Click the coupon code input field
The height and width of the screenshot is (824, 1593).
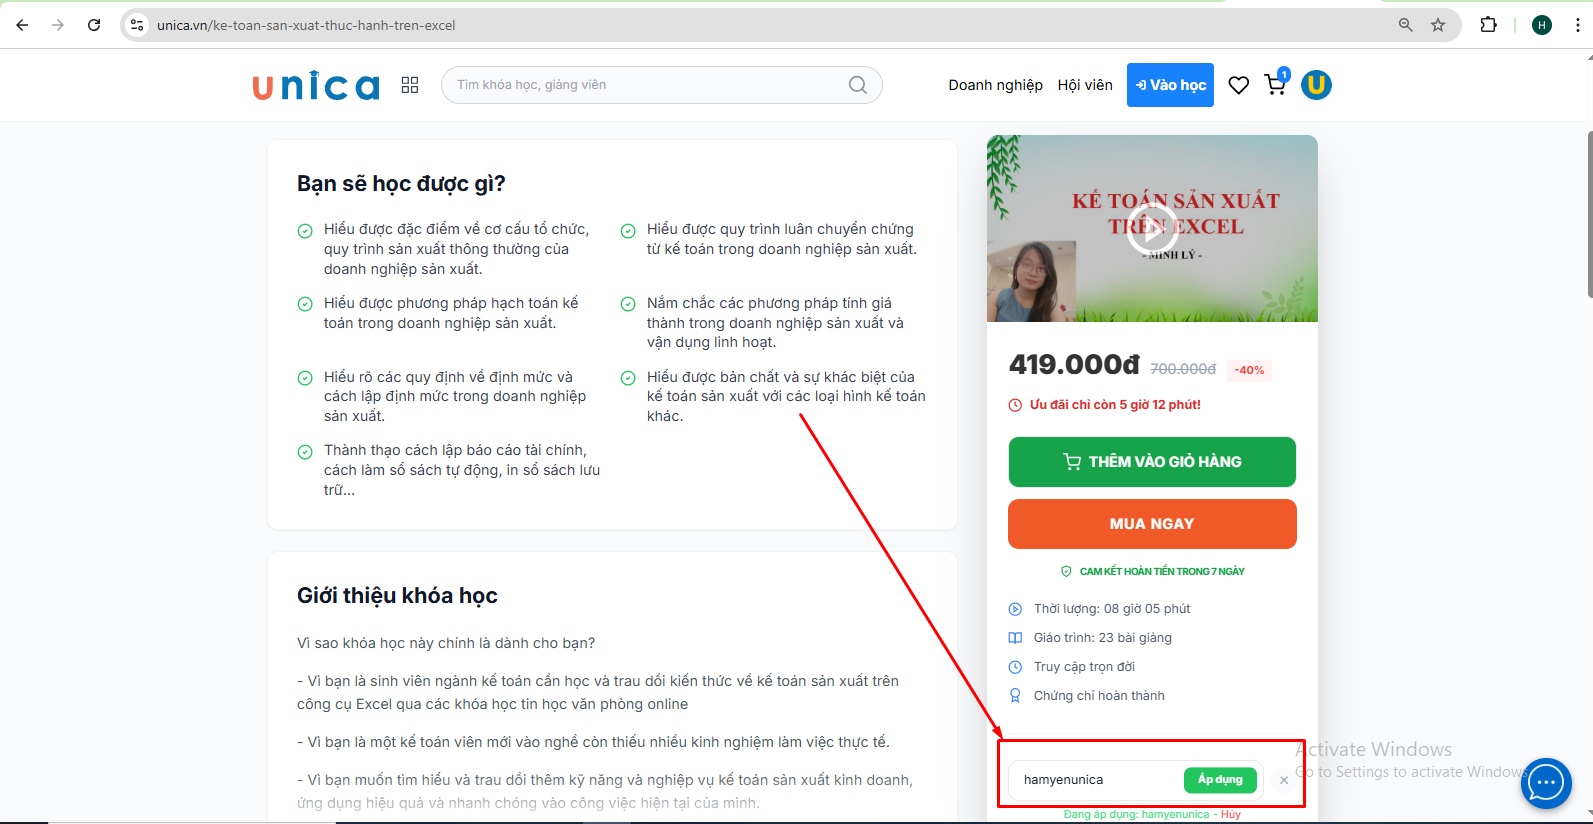click(x=1095, y=780)
